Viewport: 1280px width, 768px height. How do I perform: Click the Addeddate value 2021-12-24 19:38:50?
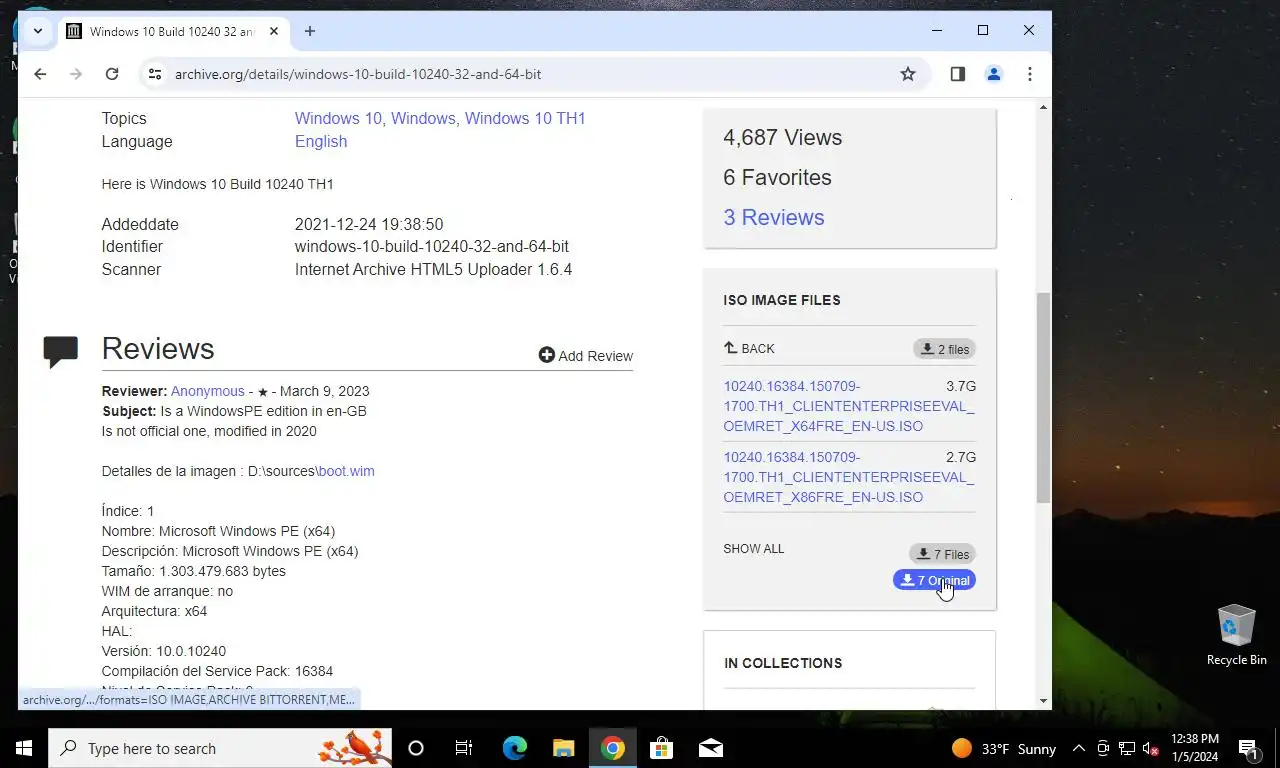(369, 224)
